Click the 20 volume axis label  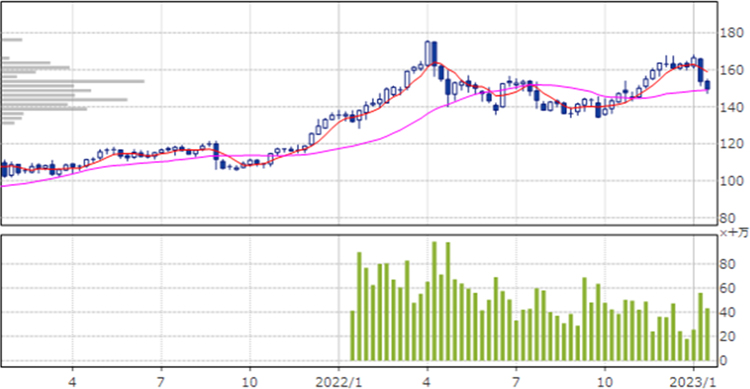pyautogui.click(x=728, y=337)
